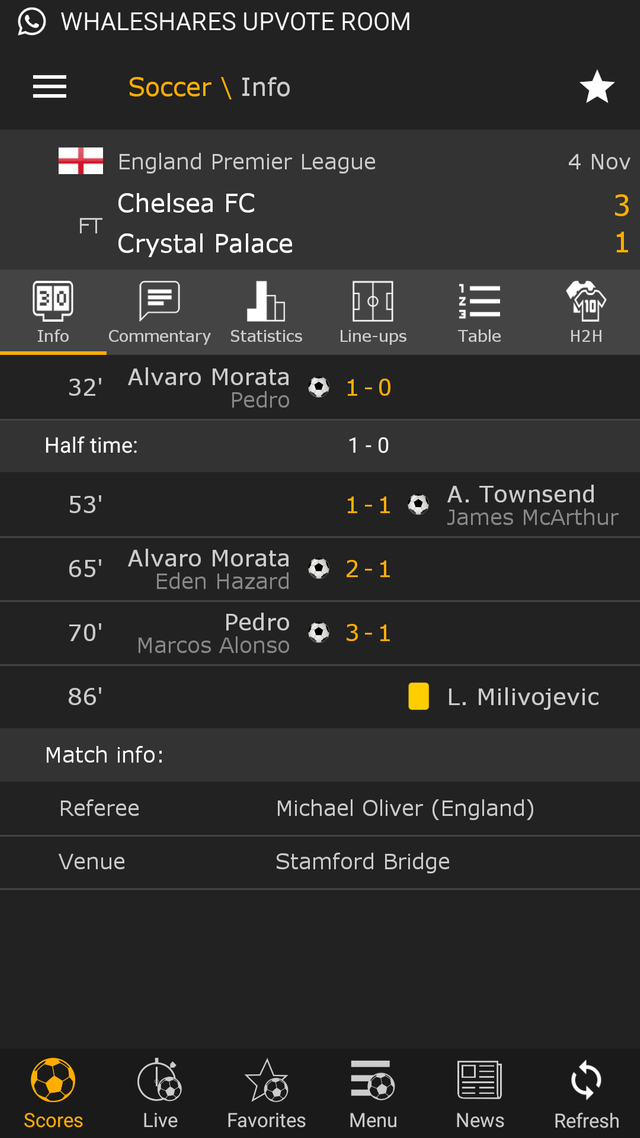This screenshot has width=640, height=1138.
Task: Tap the WhatsApp notification icon
Action: point(32,21)
